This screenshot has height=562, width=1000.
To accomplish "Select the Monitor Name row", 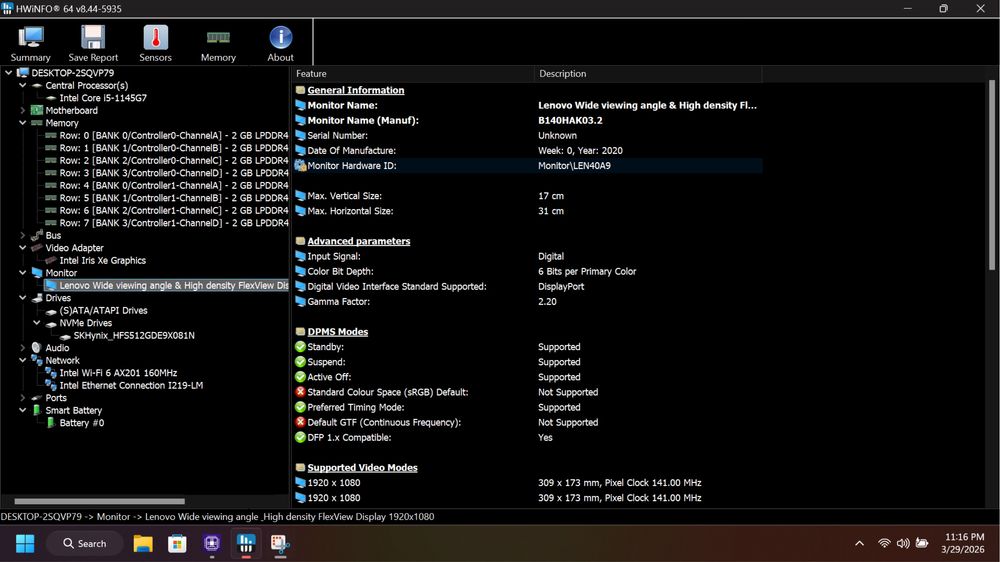I will 528,105.
